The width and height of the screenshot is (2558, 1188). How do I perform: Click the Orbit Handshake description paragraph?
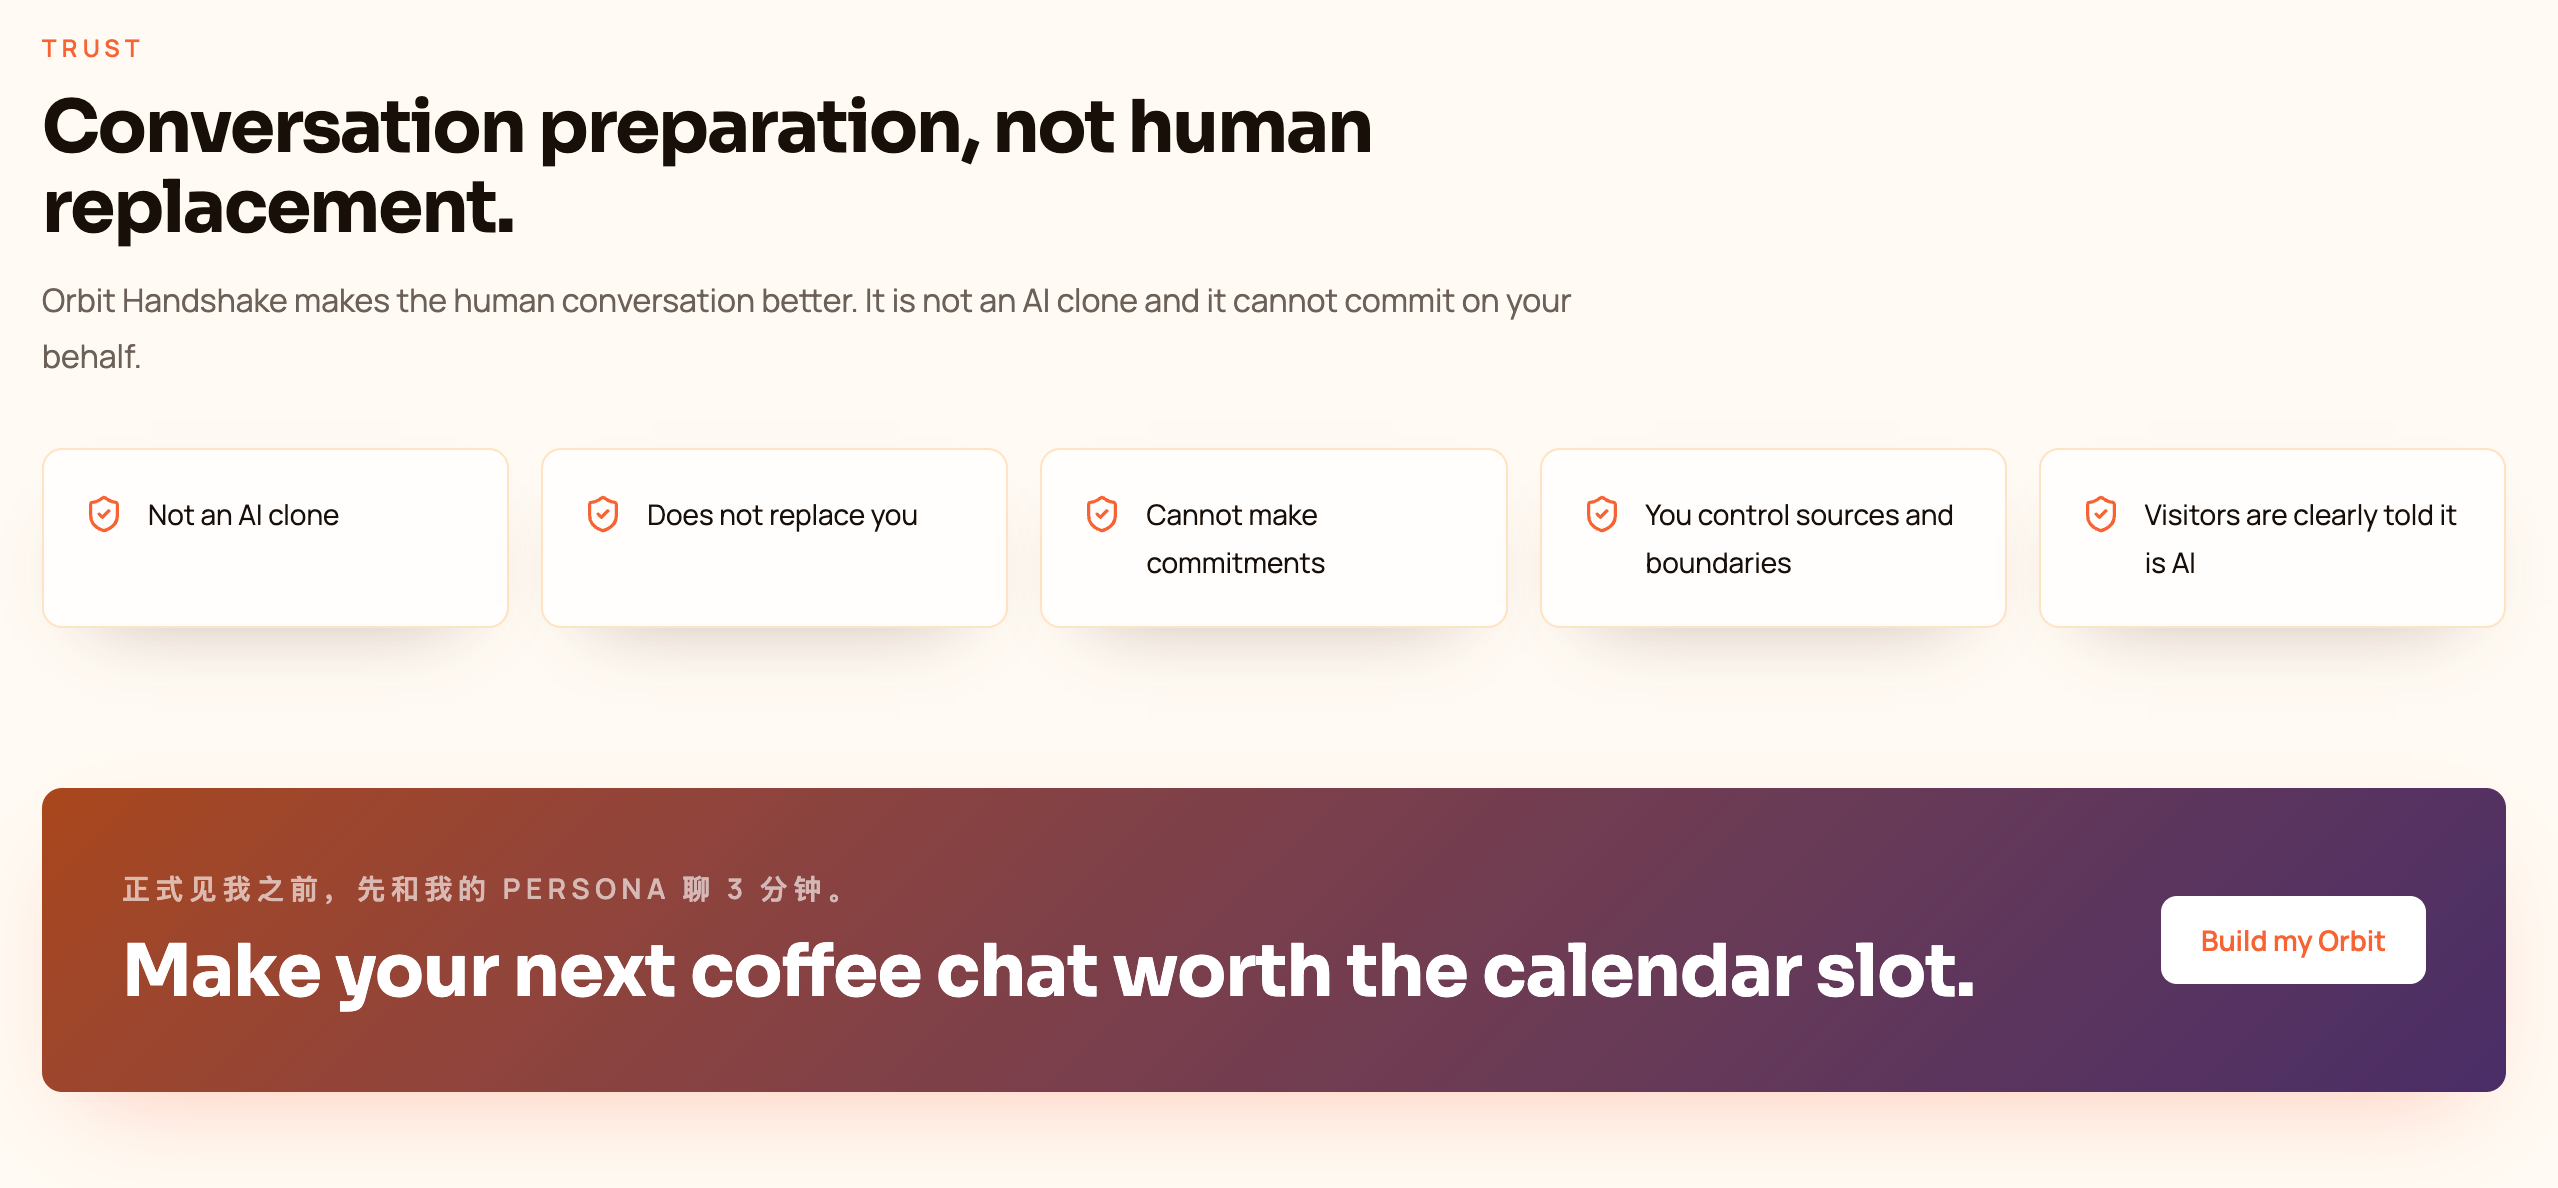click(806, 328)
